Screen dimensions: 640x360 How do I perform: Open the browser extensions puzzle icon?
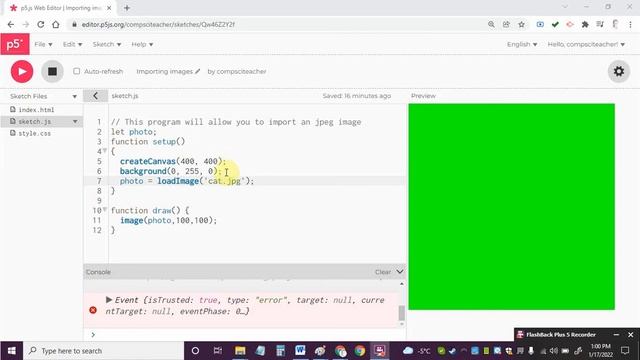[x=585, y=24]
